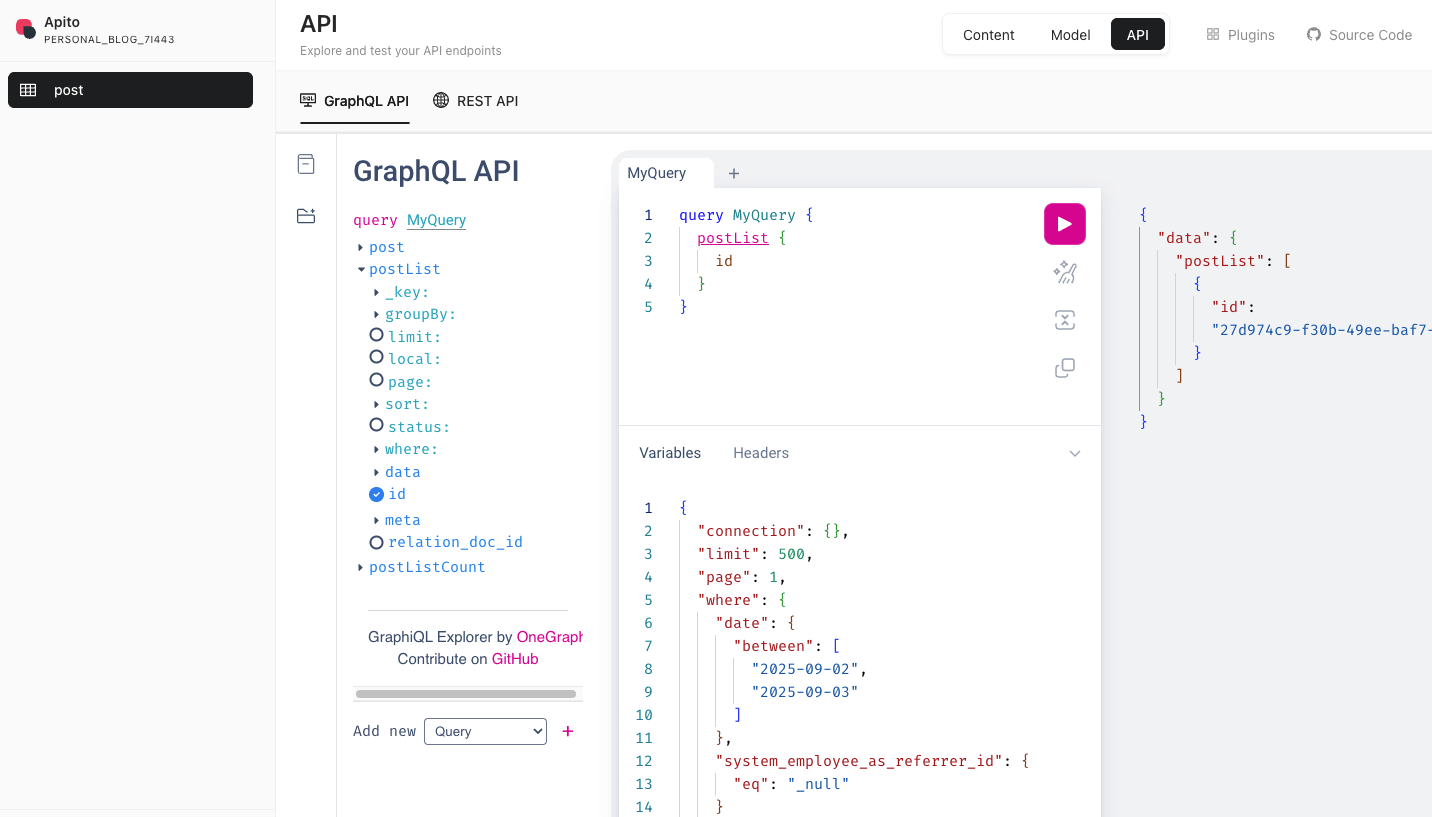Click the prettify query magic wand icon
1432x817 pixels.
tap(1064, 272)
